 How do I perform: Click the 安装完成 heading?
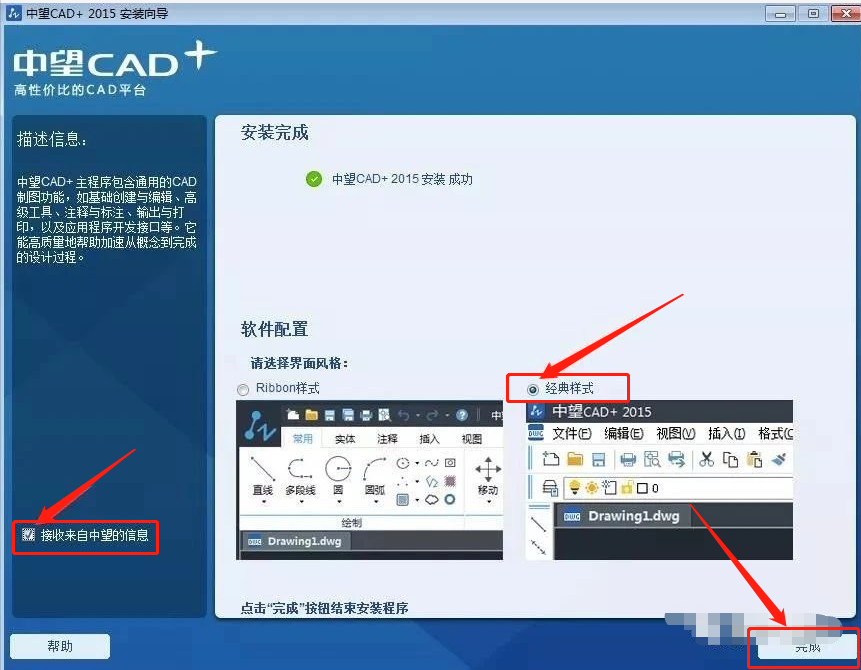[x=275, y=132]
